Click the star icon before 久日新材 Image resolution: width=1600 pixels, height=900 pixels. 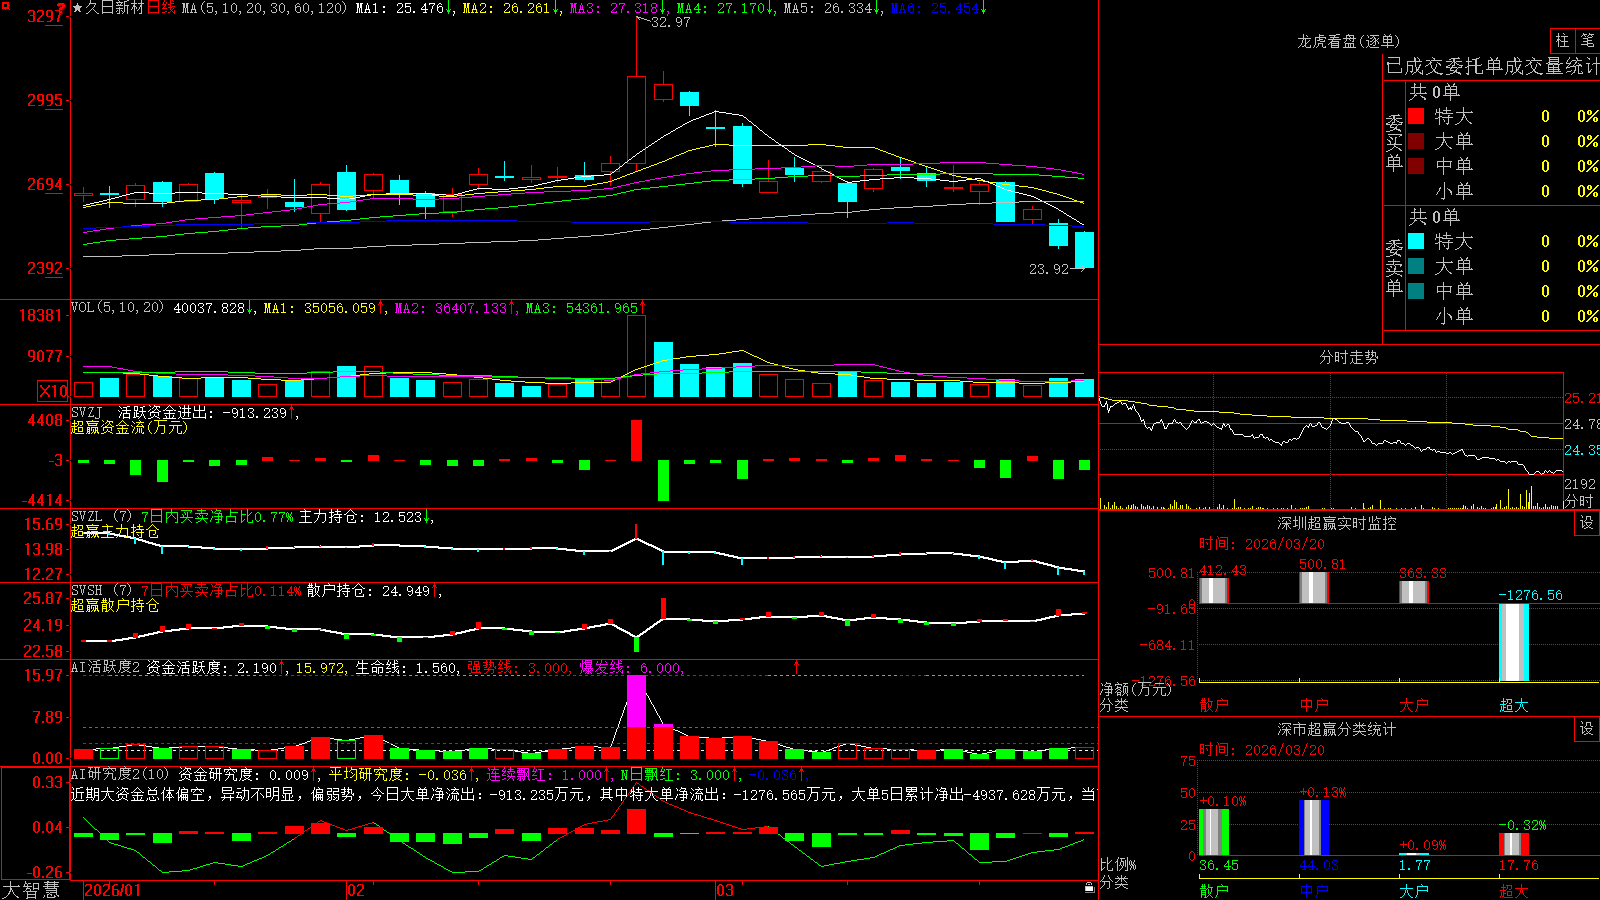(78, 8)
